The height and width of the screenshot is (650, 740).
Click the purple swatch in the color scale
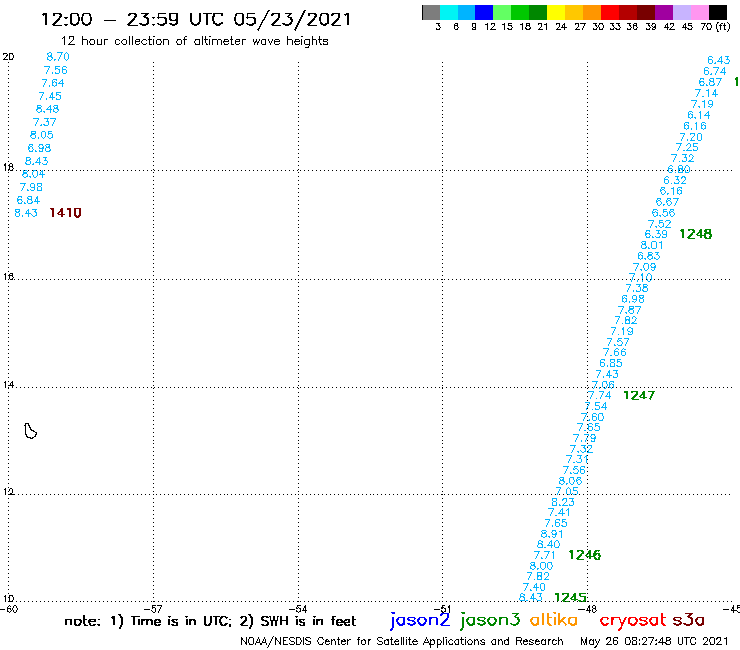664,12
